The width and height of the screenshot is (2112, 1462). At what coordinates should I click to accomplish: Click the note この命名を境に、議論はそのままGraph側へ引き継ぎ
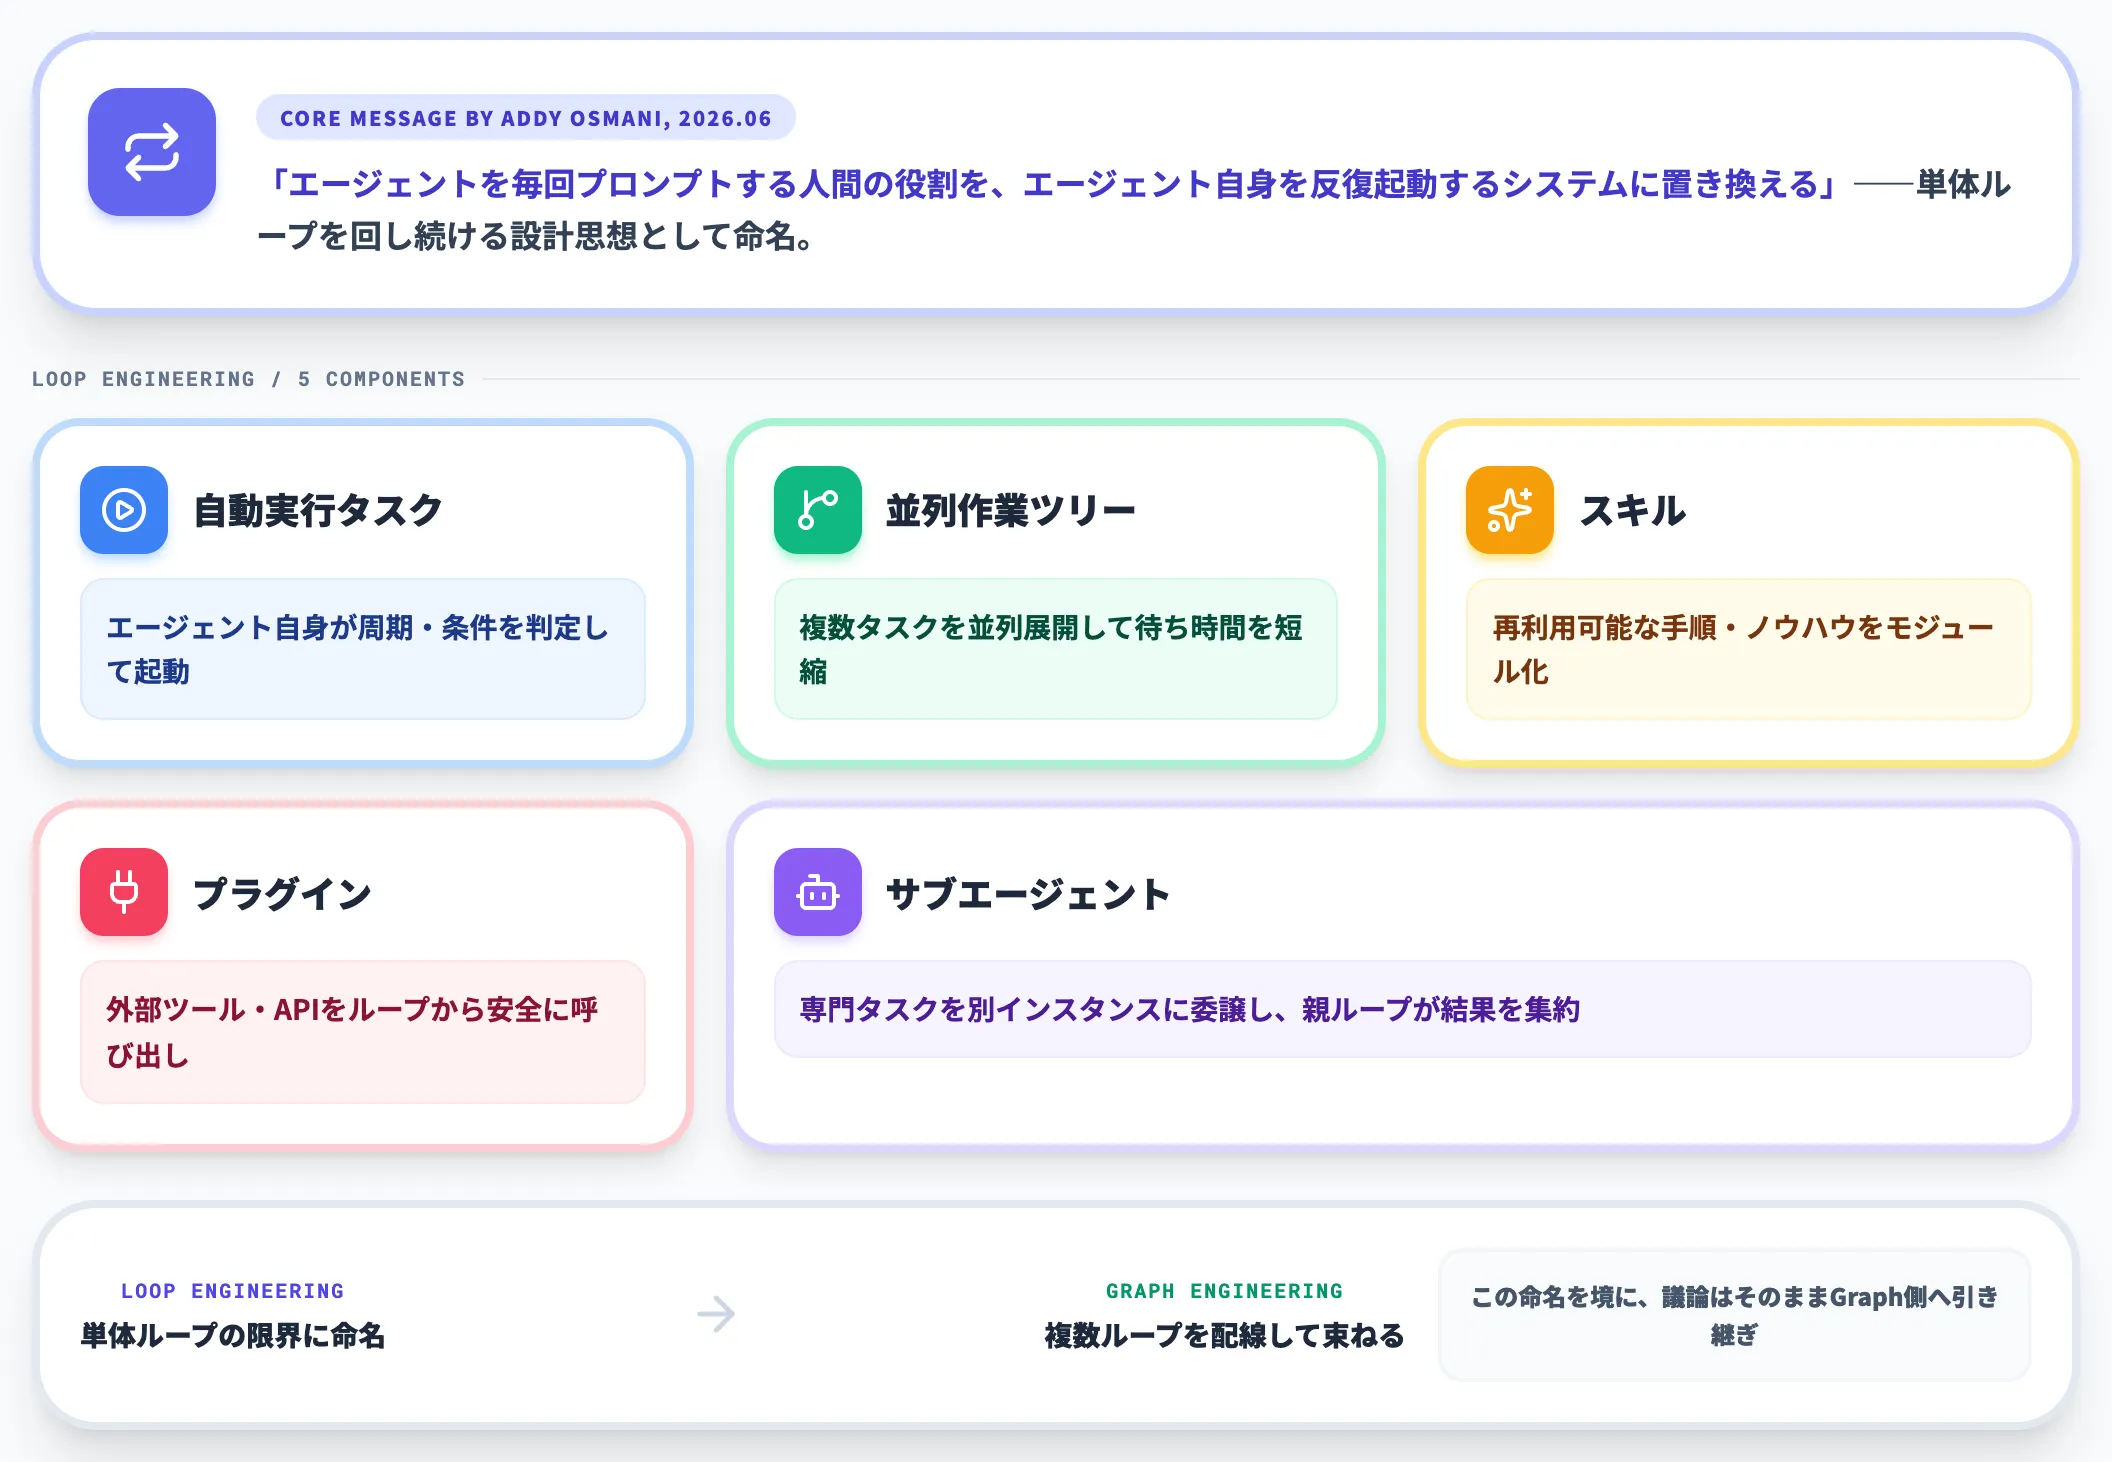(x=1735, y=1315)
